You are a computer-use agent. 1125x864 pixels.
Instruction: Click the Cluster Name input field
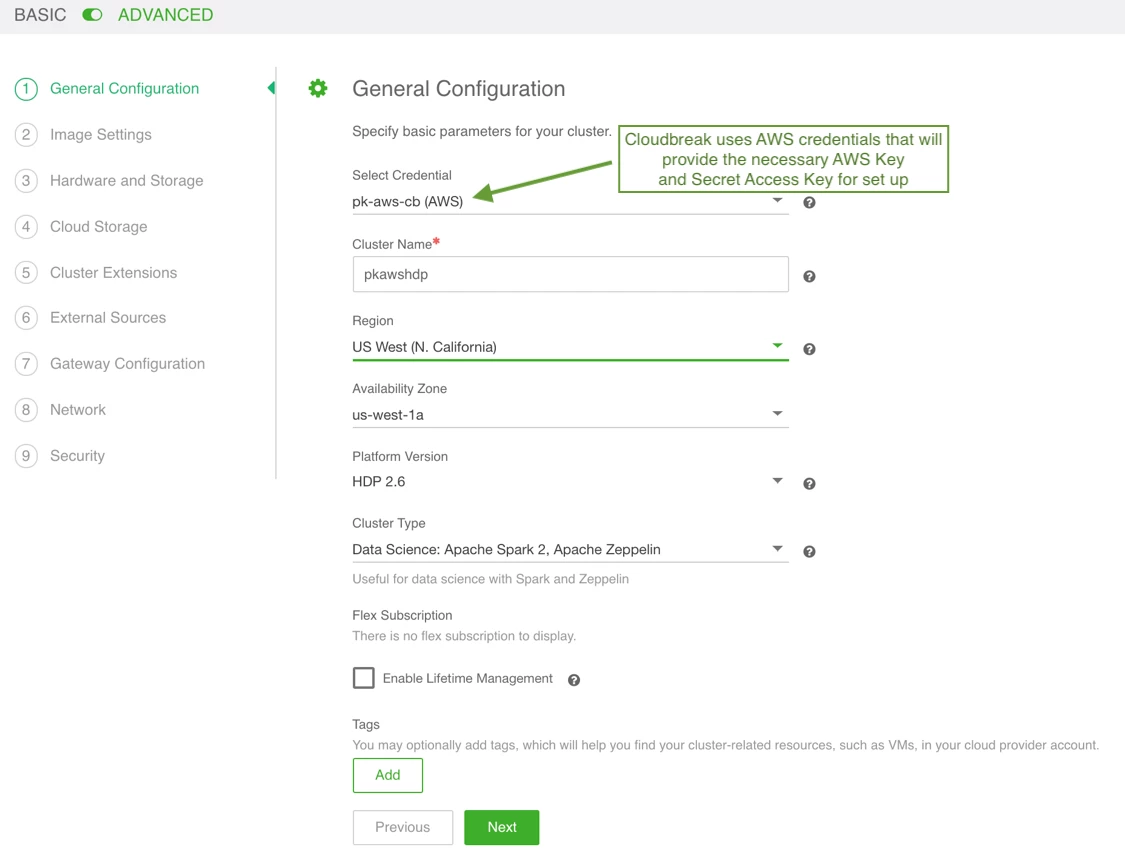click(x=570, y=274)
